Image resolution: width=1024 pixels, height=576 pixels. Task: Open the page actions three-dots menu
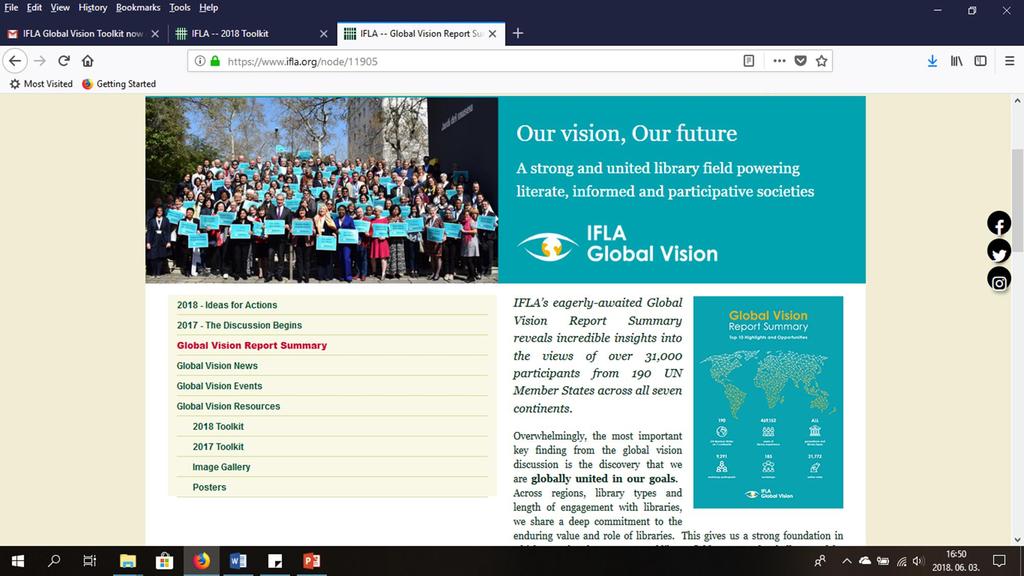[779, 61]
